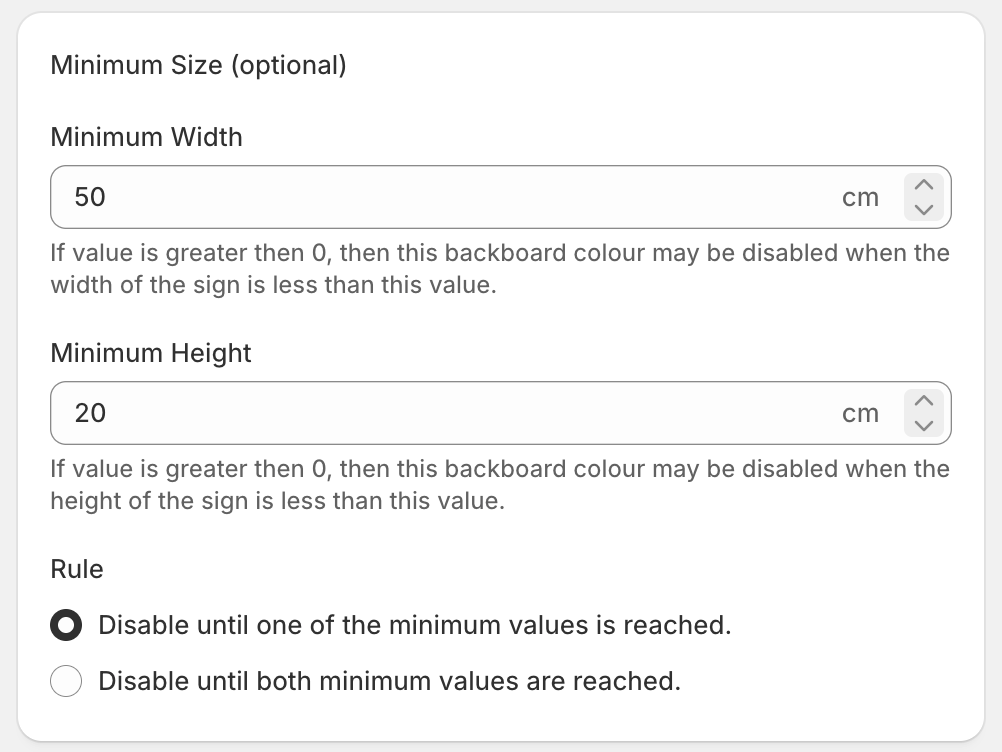1002x752 pixels.
Task: Select 'Disable until one of the minimum values' radio
Action: (x=66, y=625)
